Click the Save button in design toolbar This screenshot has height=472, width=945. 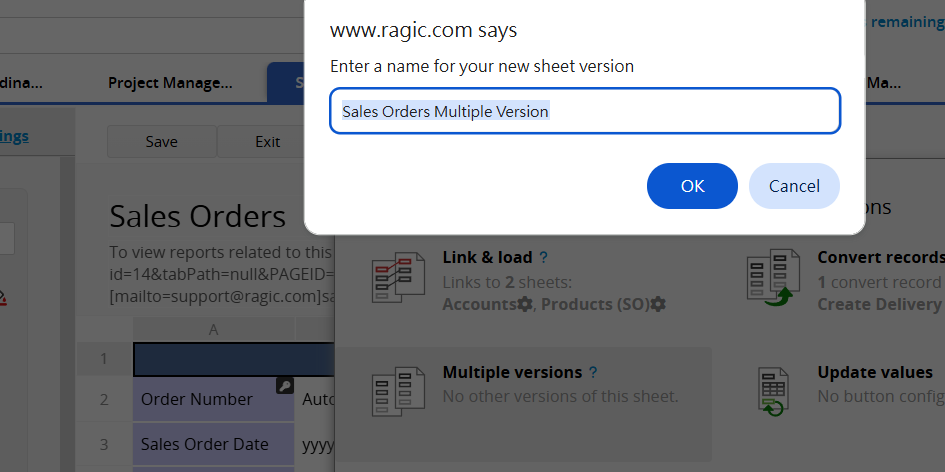(162, 142)
